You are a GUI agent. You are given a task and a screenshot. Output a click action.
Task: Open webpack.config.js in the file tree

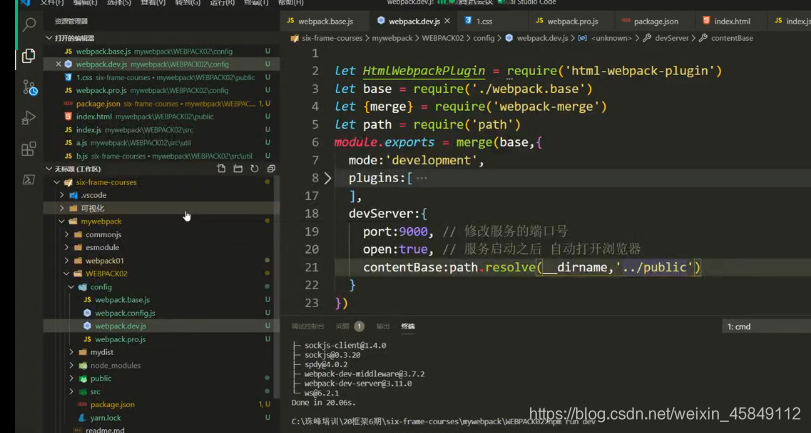tap(125, 313)
